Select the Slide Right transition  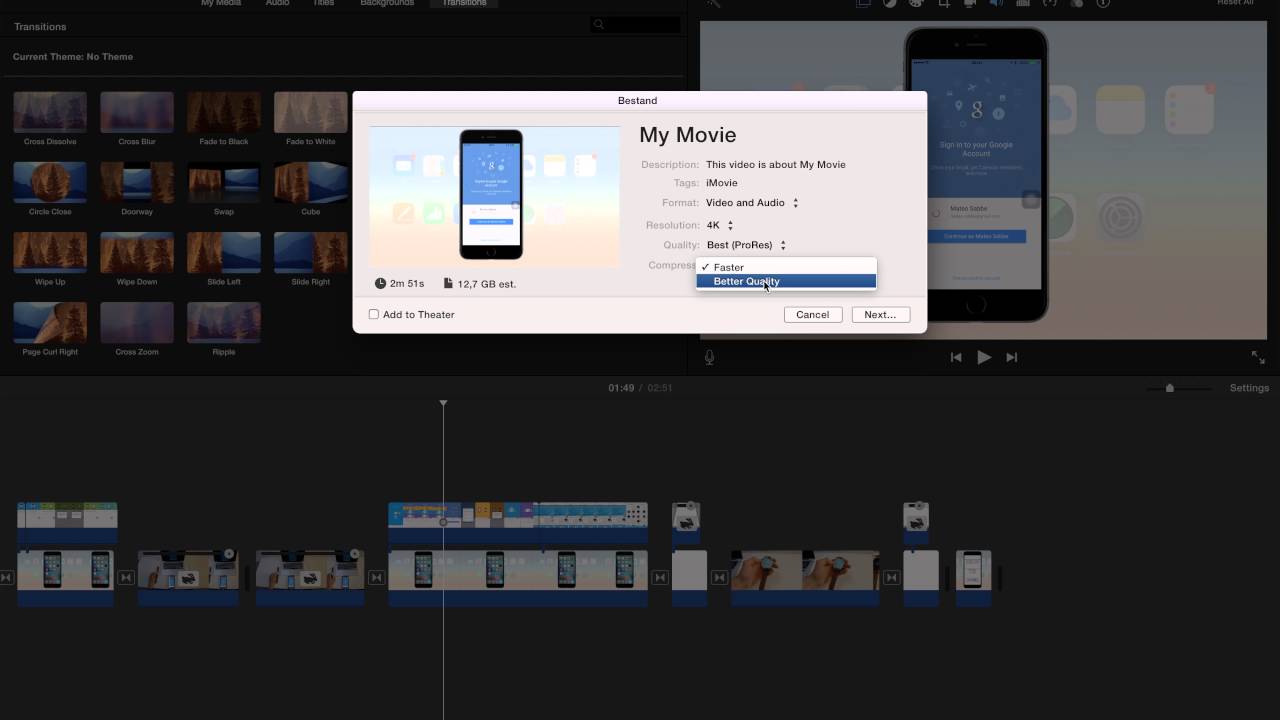point(311,252)
